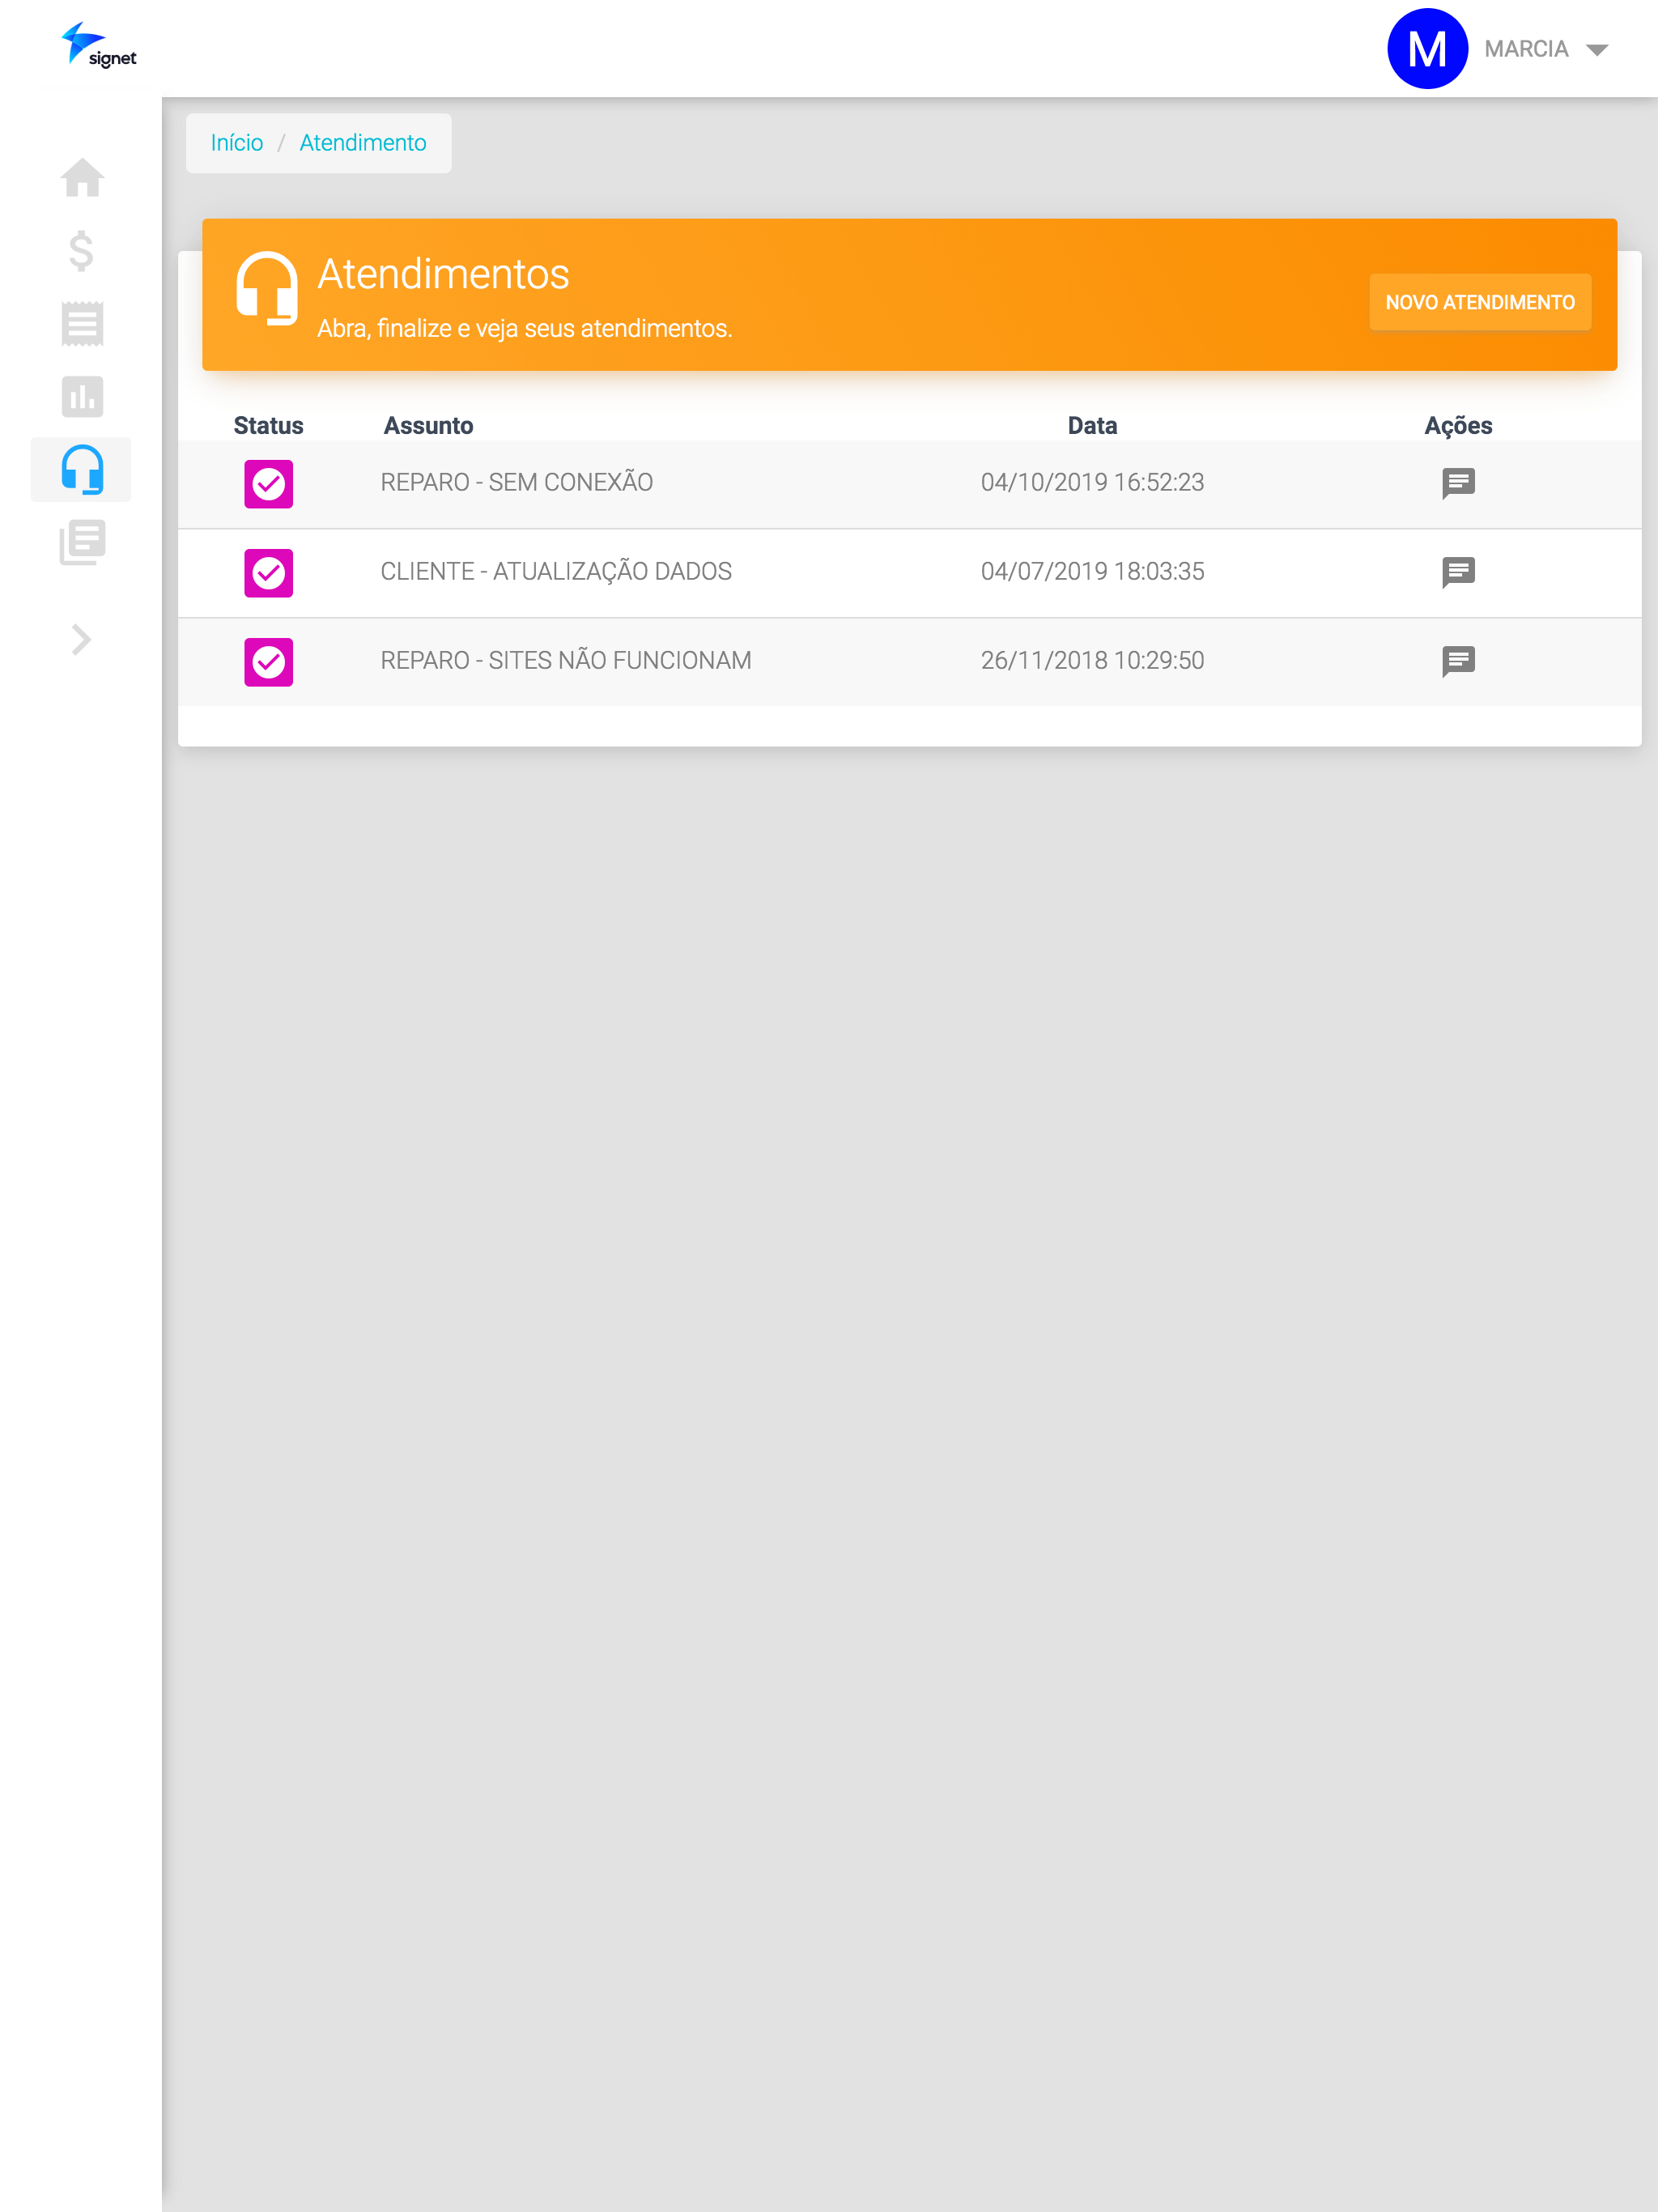This screenshot has height=2212, width=1658.
Task: Click the Atendimentos heading title
Action: tap(443, 274)
